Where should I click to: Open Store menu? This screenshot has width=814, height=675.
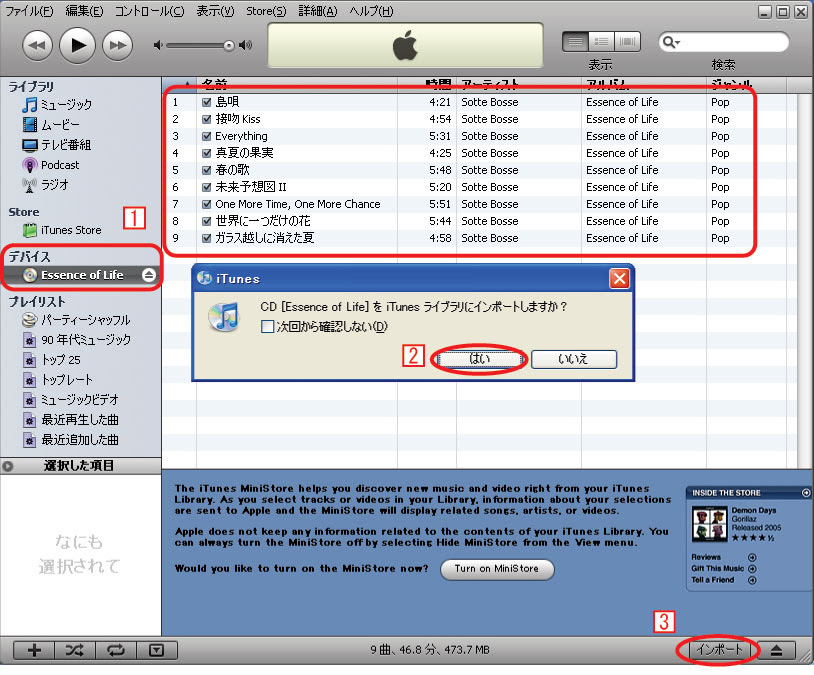point(266,11)
